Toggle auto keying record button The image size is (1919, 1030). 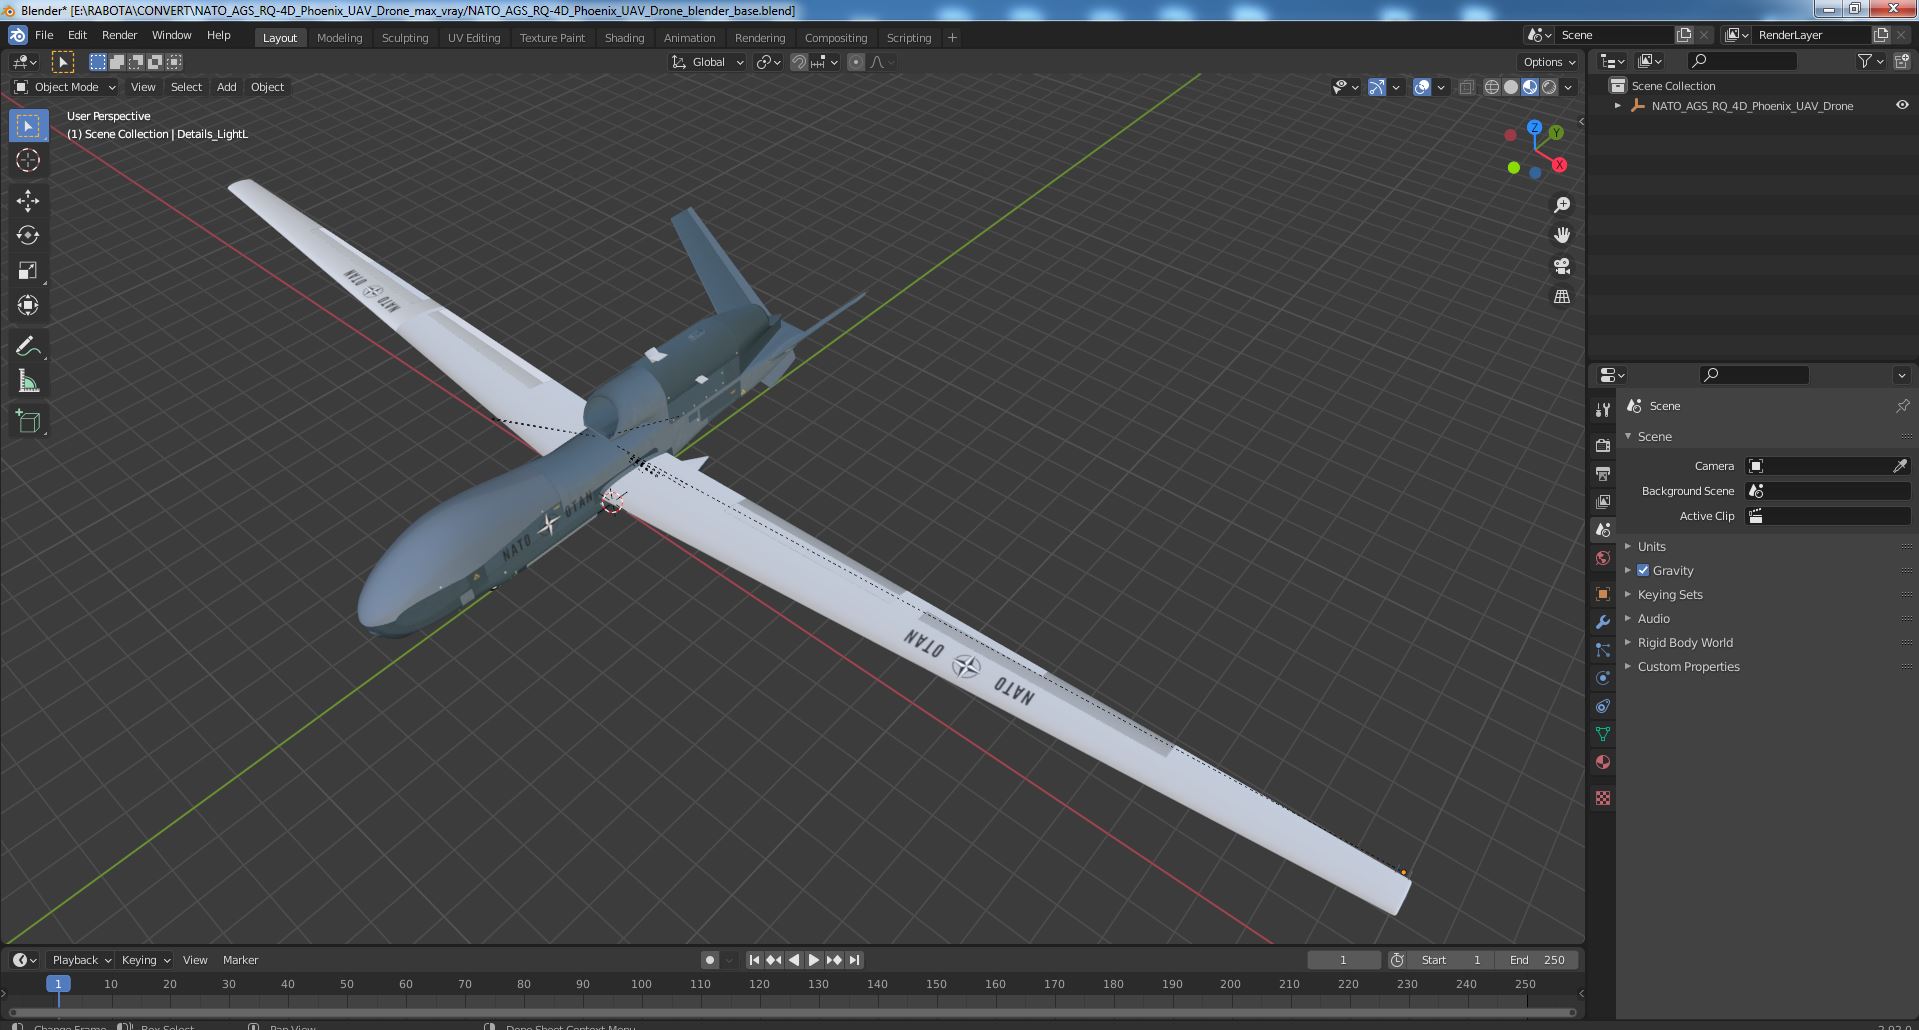pyautogui.click(x=710, y=960)
